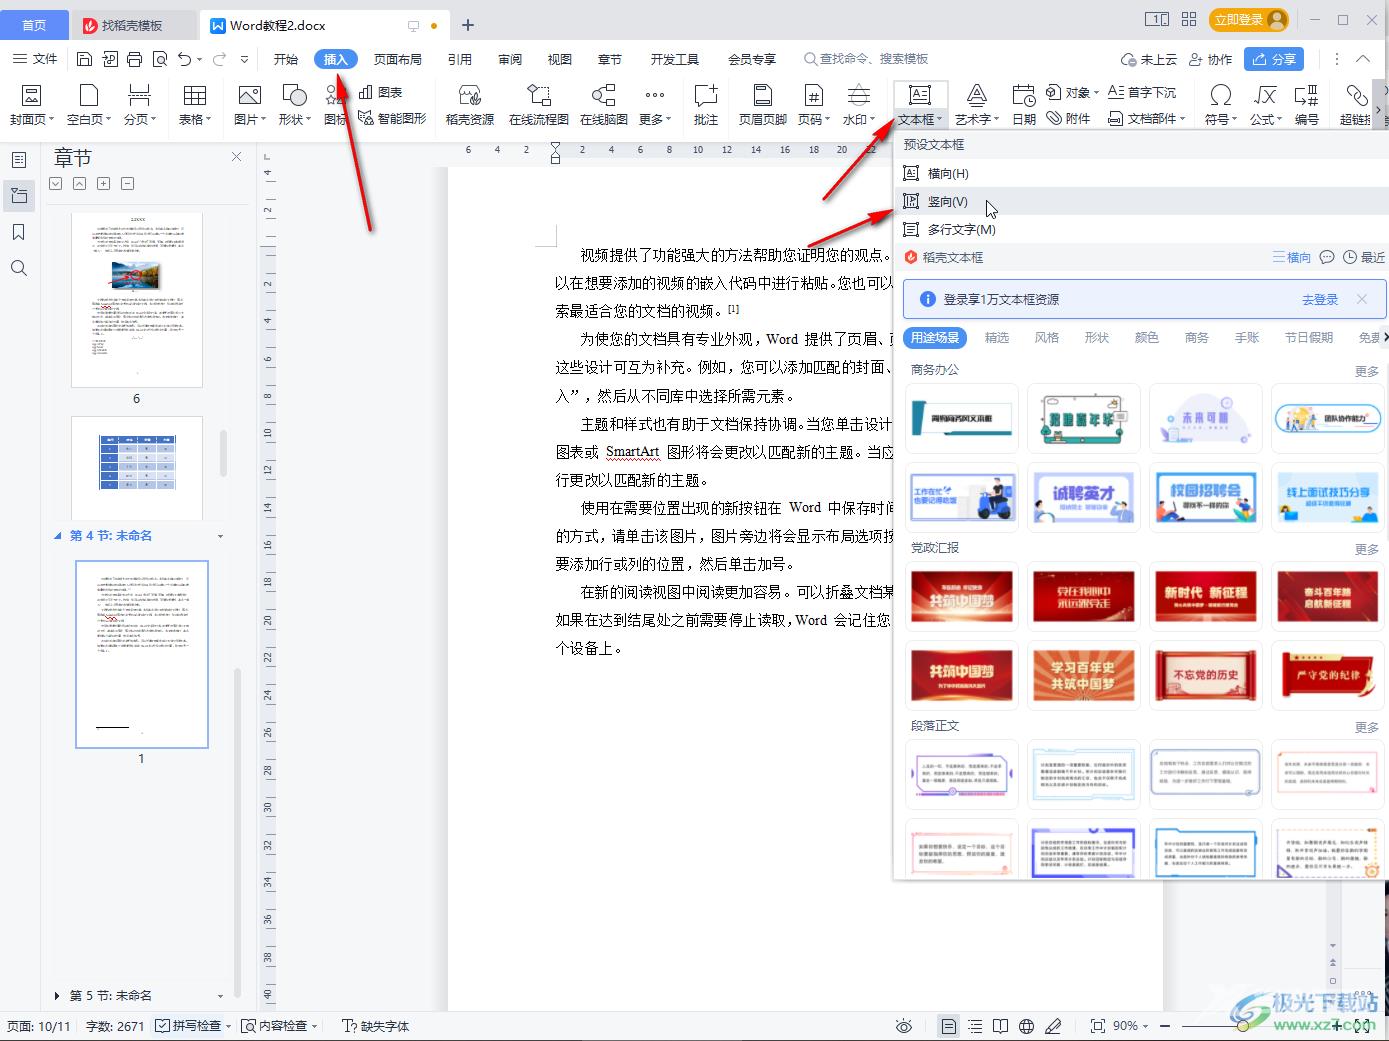1389x1041 pixels.
Task: Click the Print icon in quick access toolbar
Action: (x=134, y=59)
